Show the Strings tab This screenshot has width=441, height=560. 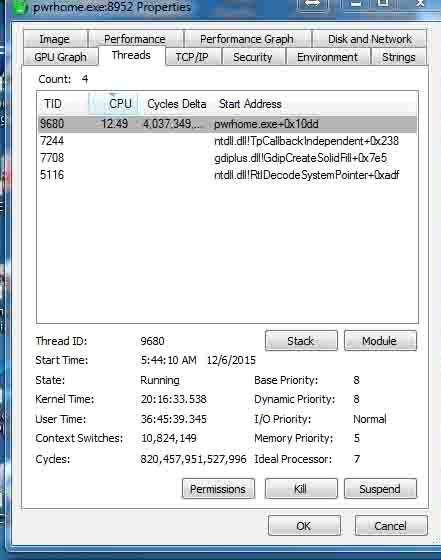click(x=399, y=57)
